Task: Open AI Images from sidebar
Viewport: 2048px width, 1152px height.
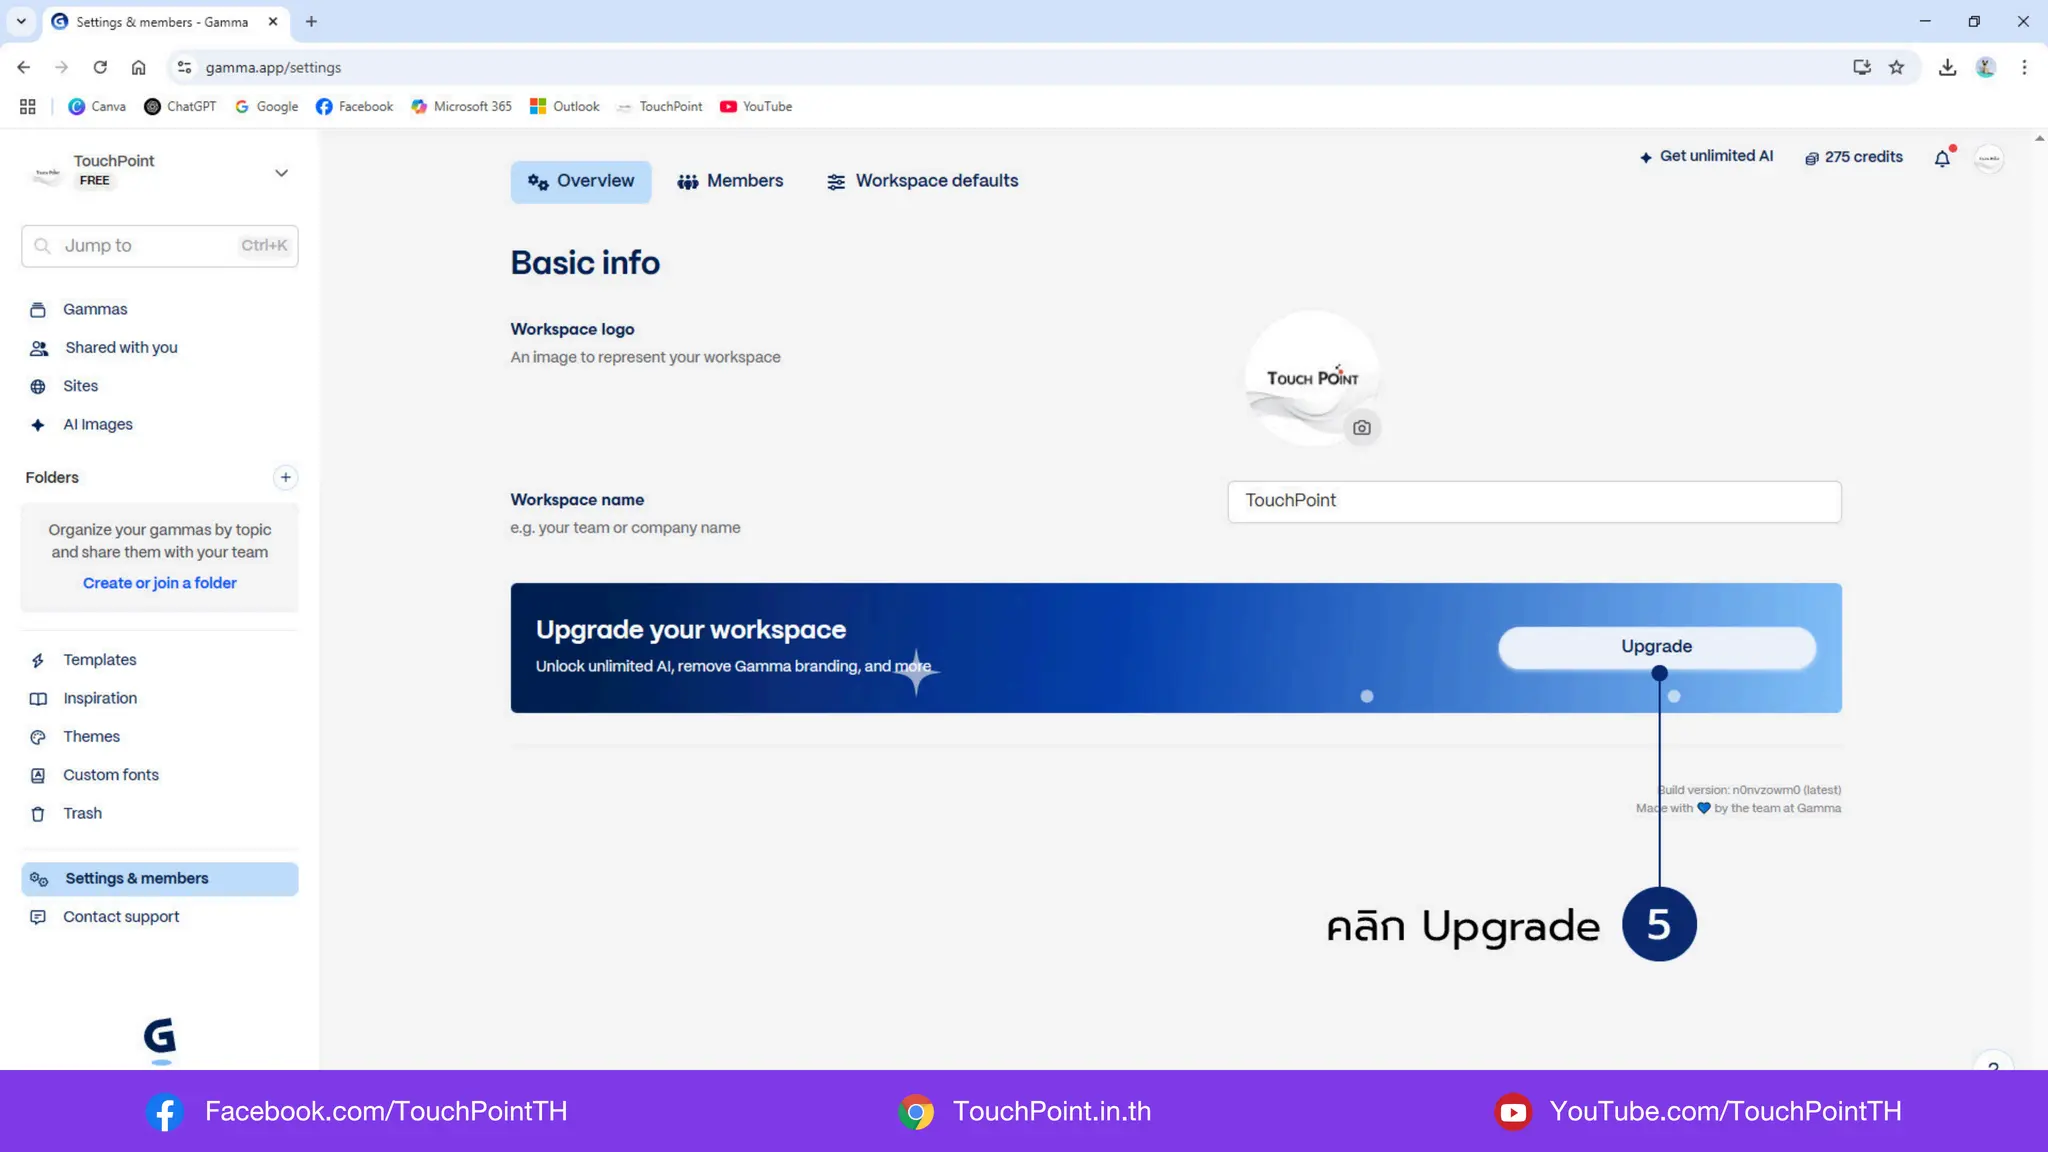Action: point(97,424)
